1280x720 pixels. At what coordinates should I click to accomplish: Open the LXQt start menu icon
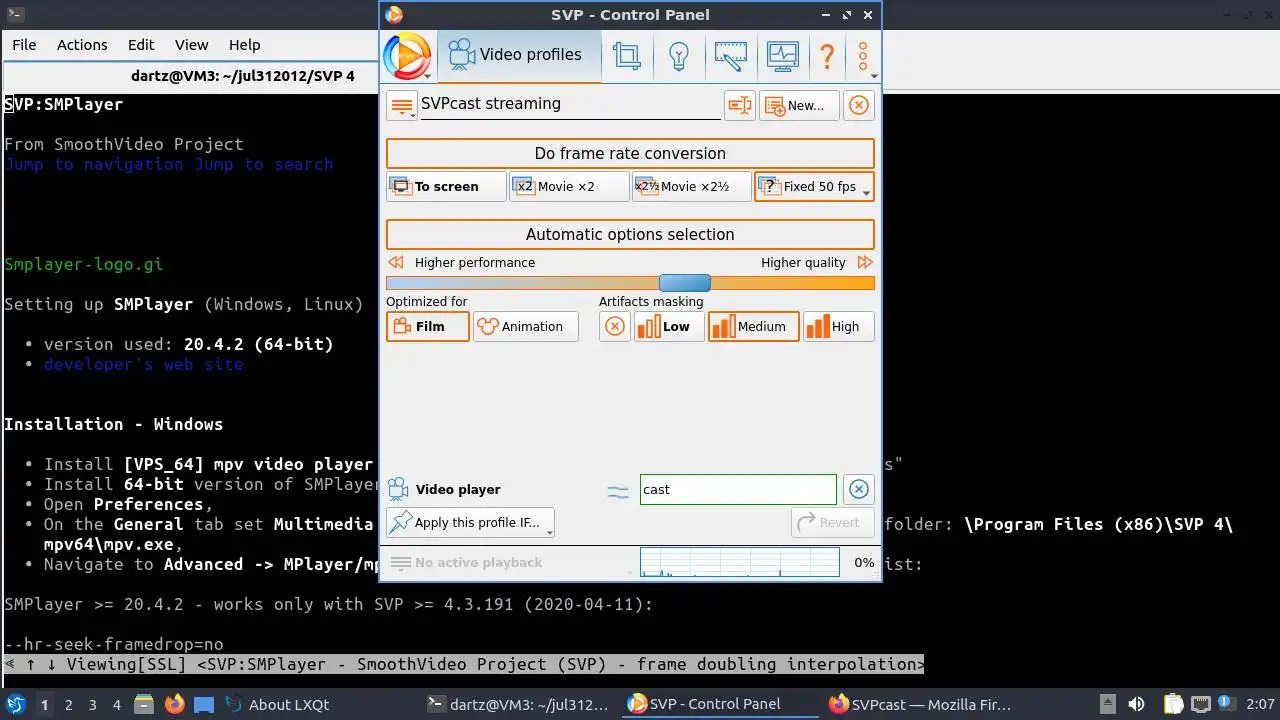15,704
